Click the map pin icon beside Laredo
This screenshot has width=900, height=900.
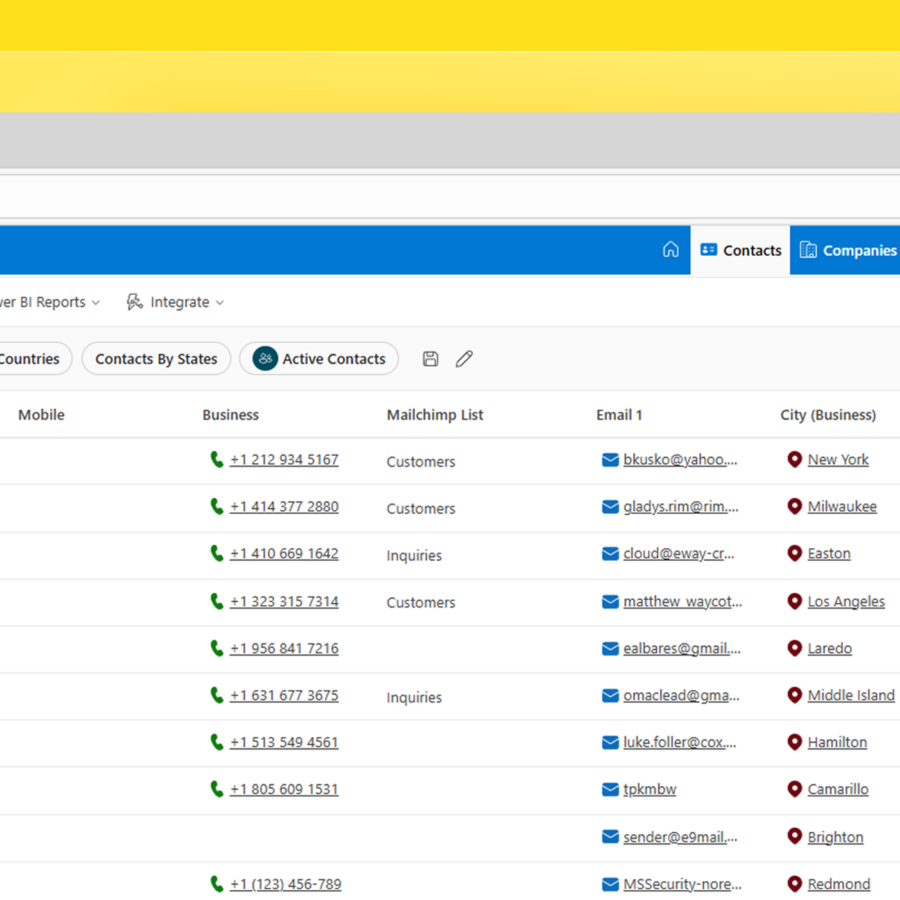coord(795,648)
